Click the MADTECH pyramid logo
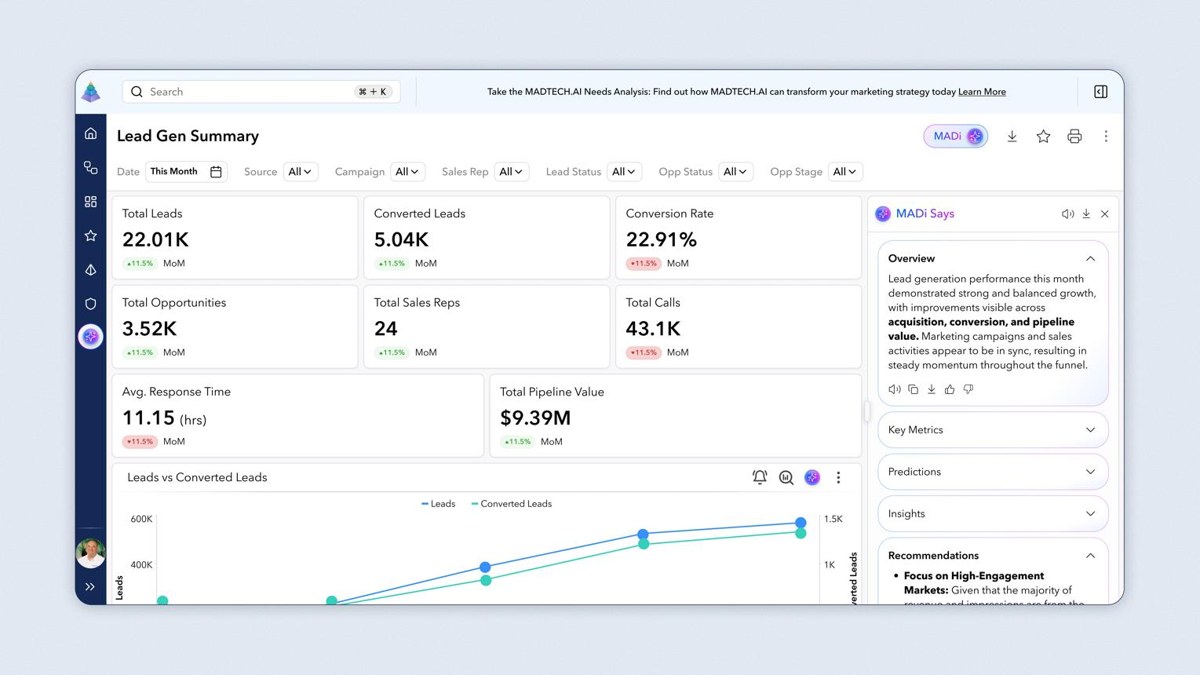This screenshot has width=1200, height=675. pos(91,92)
